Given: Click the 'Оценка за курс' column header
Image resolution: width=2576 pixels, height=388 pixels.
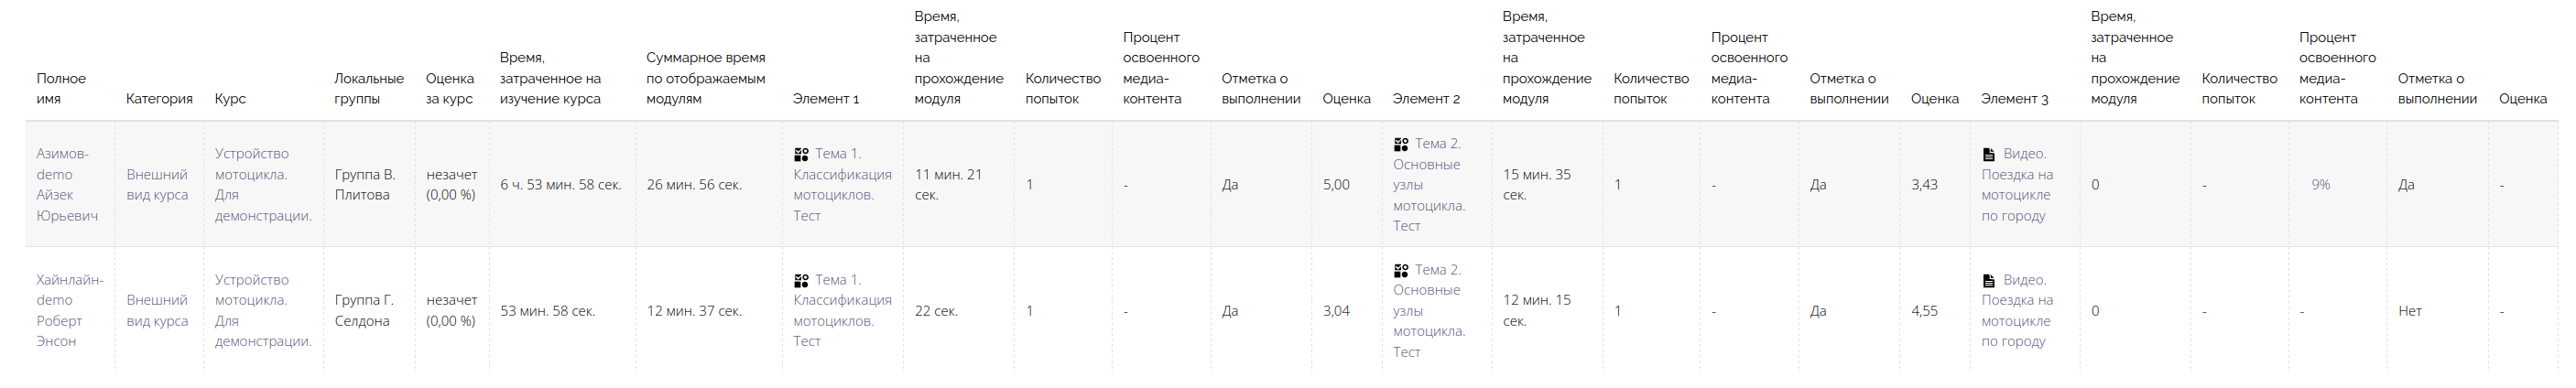Looking at the screenshot, I should 449,89.
